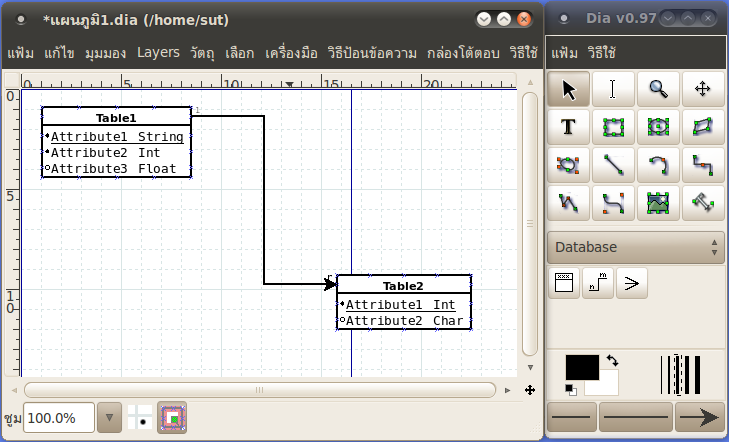Image resolution: width=729 pixels, height=442 pixels.
Task: Open แฟ้ม menu in Dia toolbox
Action: click(x=564, y=53)
